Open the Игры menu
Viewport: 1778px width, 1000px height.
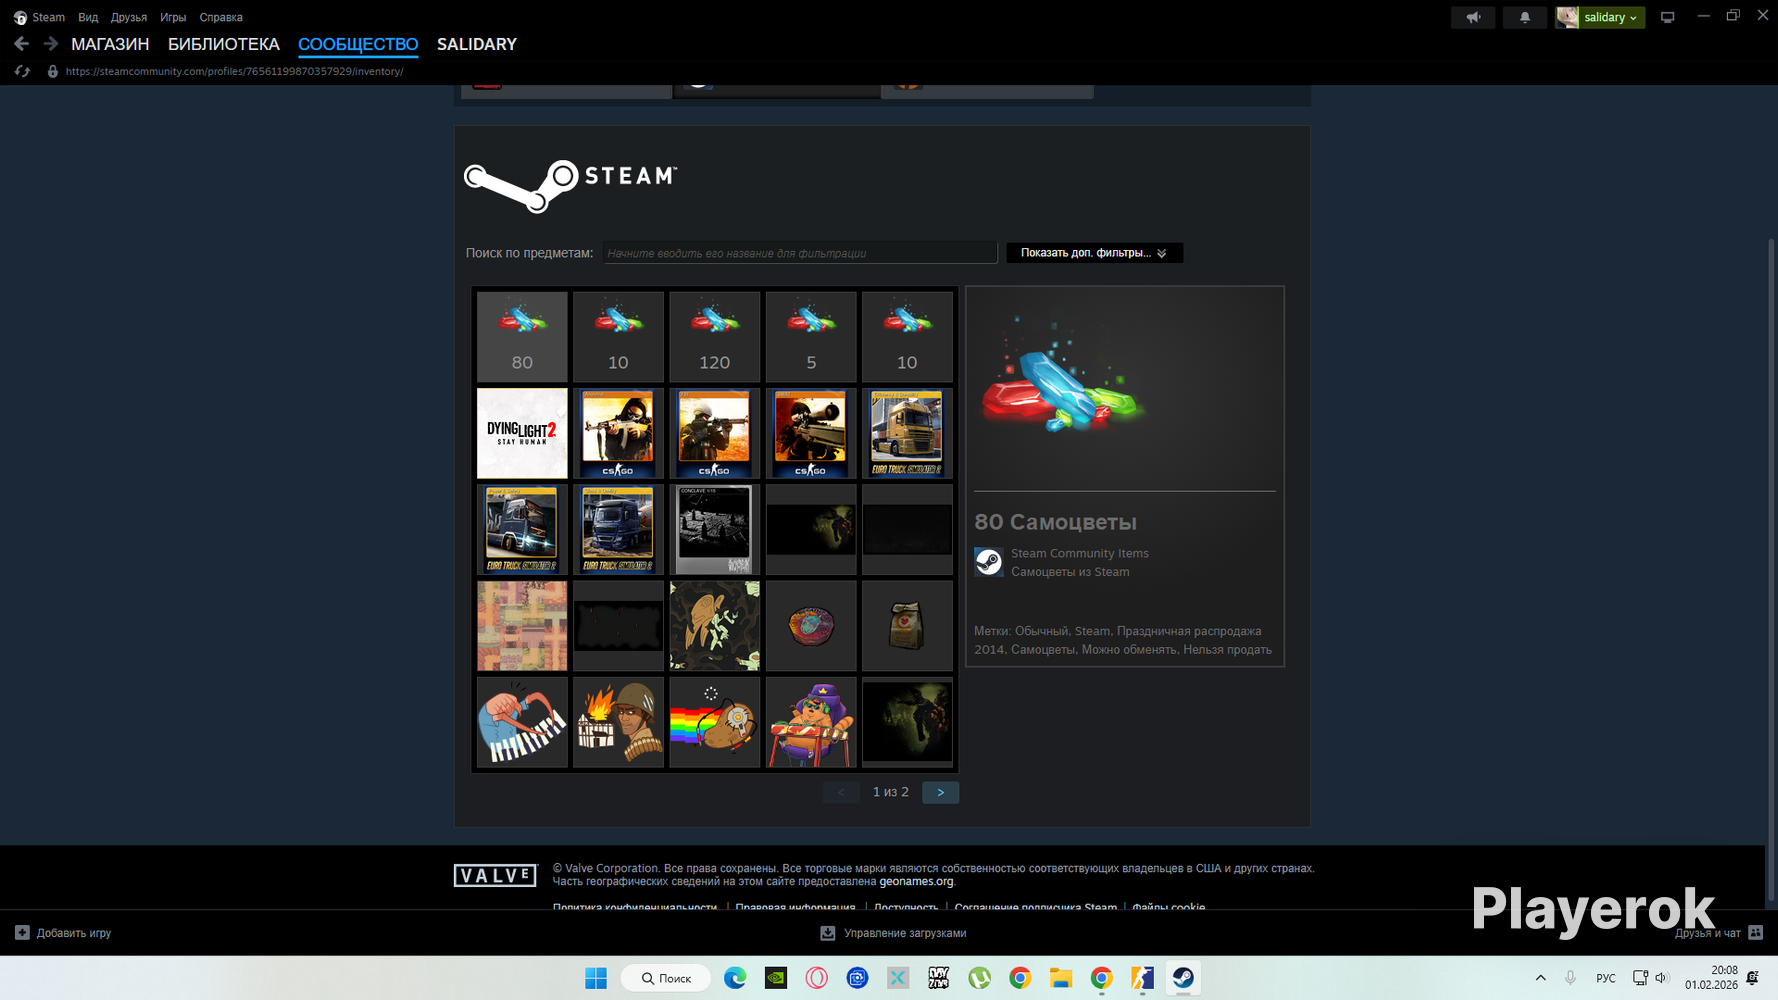coord(173,17)
